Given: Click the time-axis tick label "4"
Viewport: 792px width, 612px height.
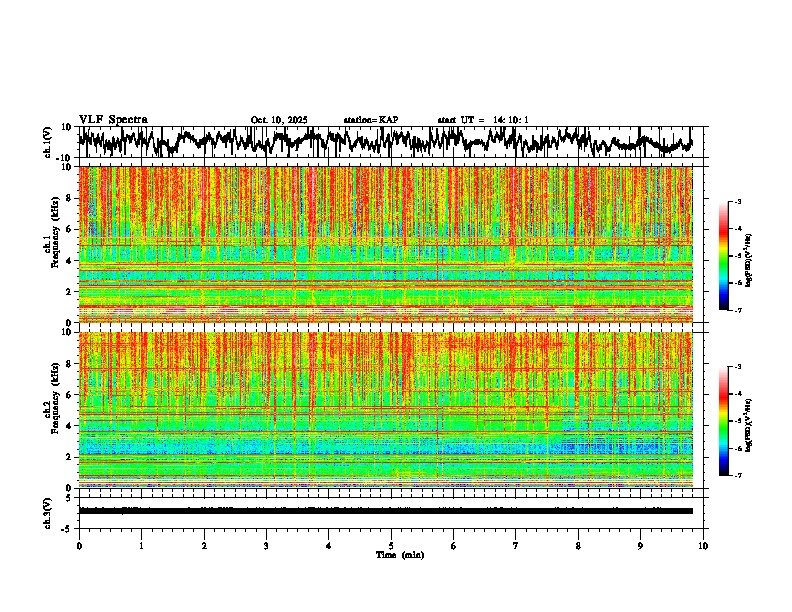Looking at the screenshot, I should pyautogui.click(x=328, y=546).
